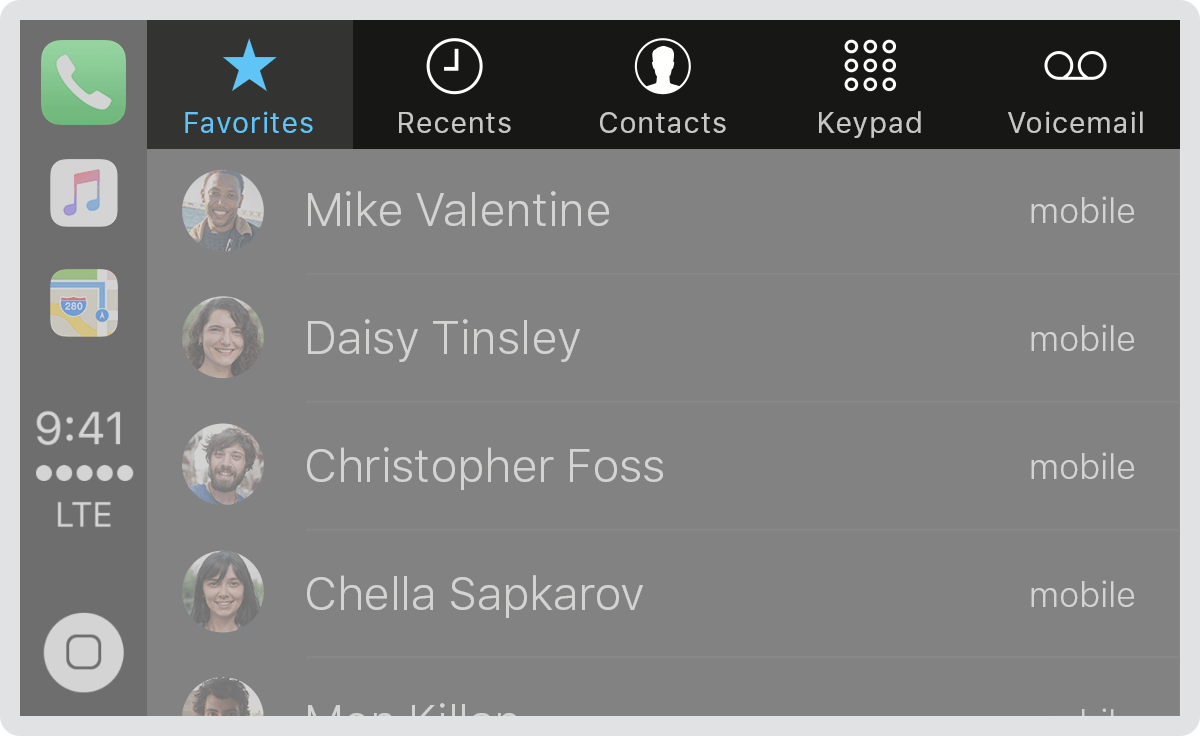Open the Phone app in sidebar
The image size is (1200, 736).
(84, 82)
